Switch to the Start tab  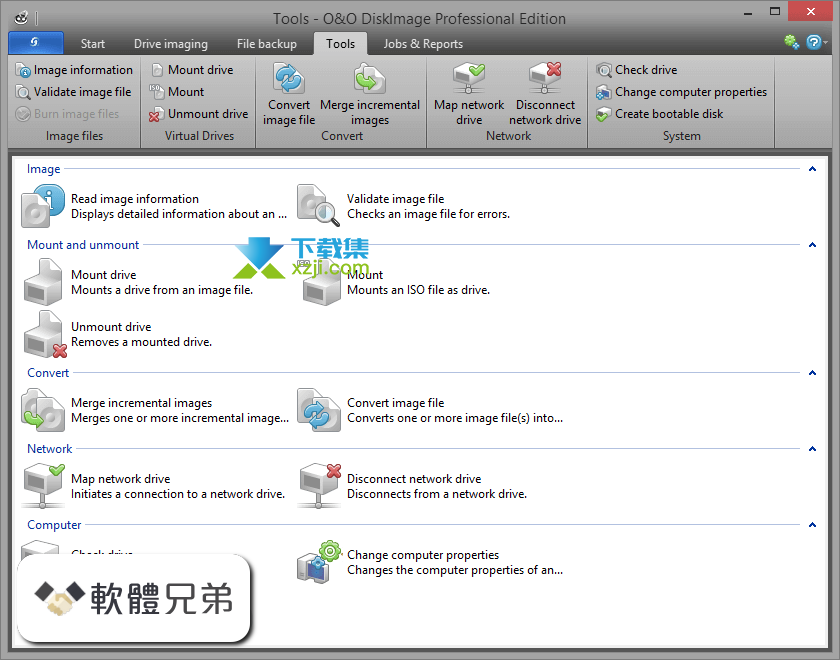(93, 44)
